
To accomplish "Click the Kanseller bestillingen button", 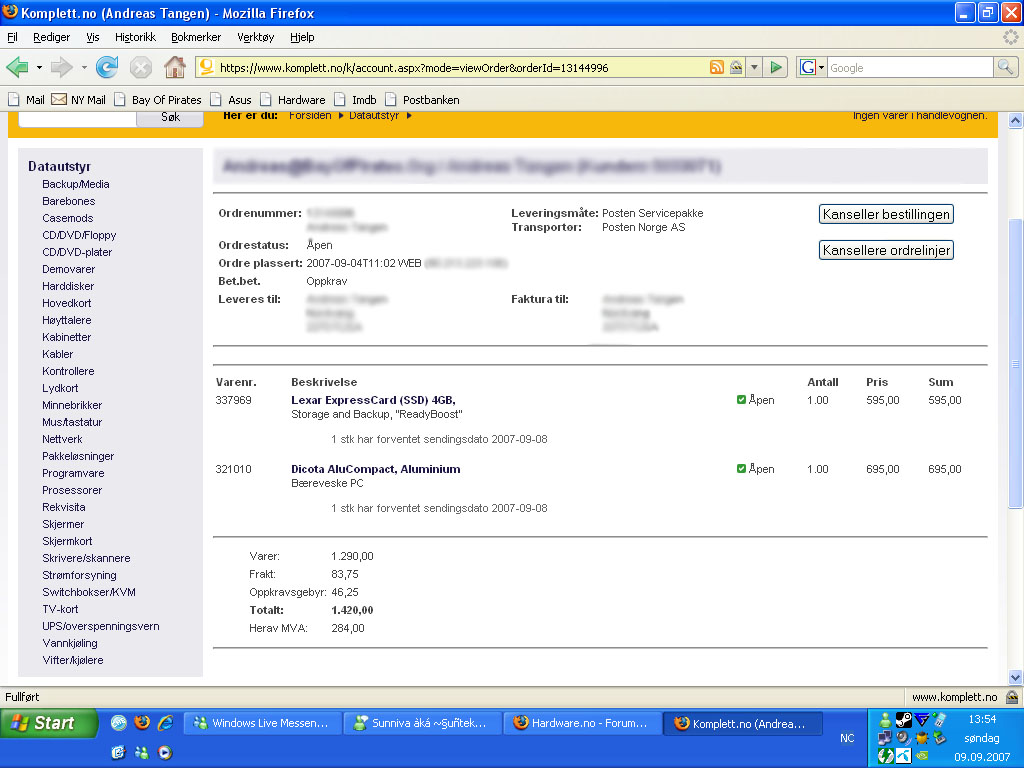I will tap(886, 214).
